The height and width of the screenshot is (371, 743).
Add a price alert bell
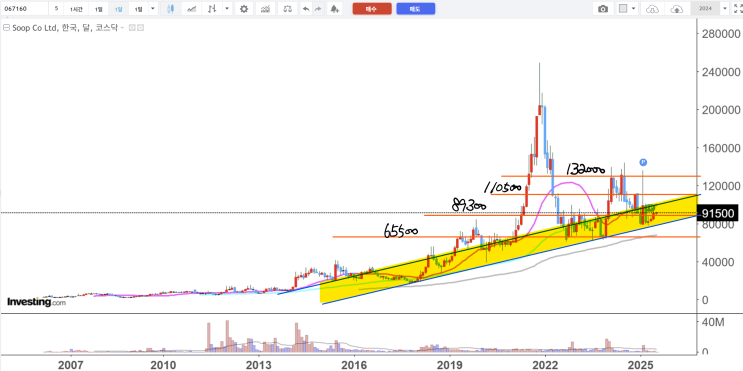click(335, 9)
